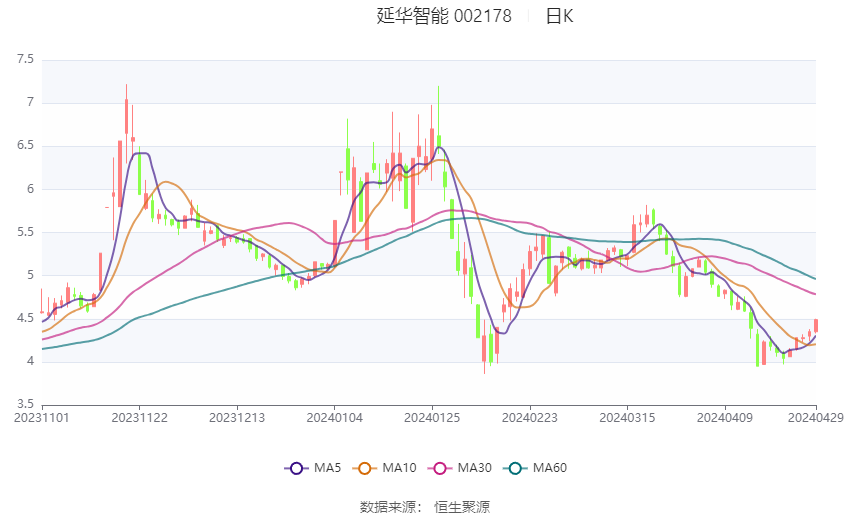
Task: Click the 6.5 y-axis value
Action: (25, 145)
